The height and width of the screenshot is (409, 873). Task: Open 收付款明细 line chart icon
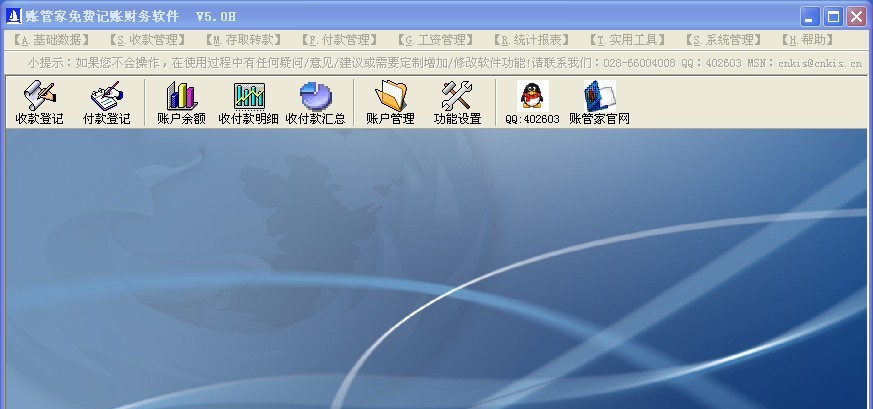coord(248,102)
